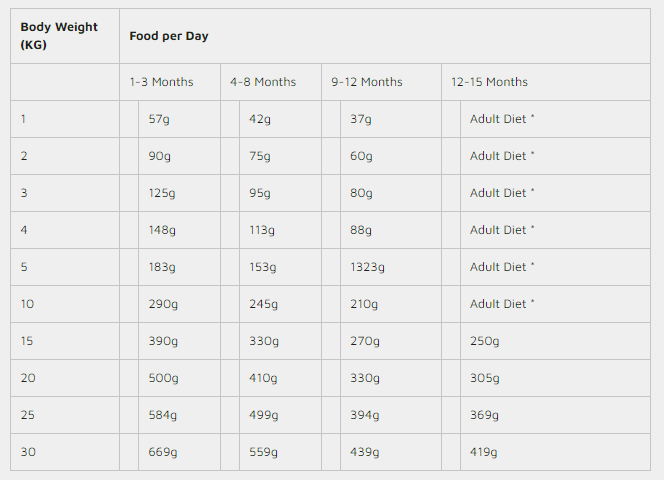
Task: Select the 669g cell in the last row
Action: 163,452
